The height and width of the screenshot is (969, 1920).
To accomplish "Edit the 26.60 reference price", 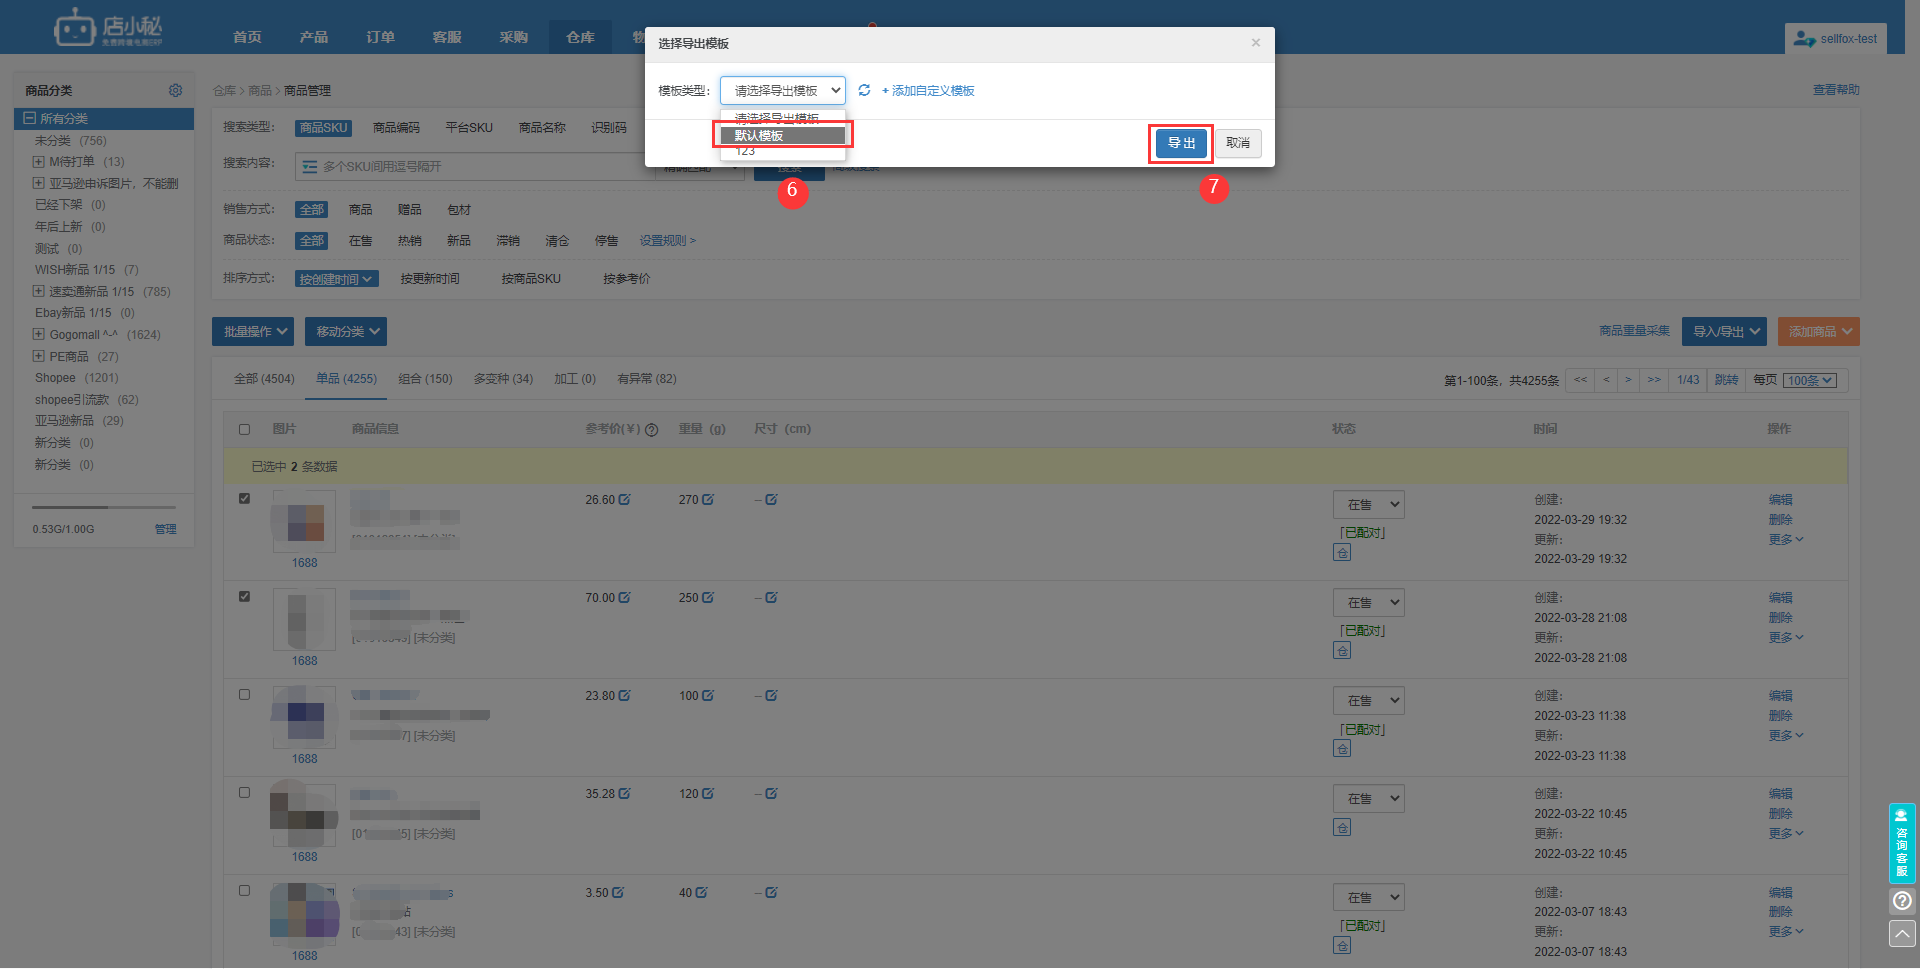I will pos(624,499).
